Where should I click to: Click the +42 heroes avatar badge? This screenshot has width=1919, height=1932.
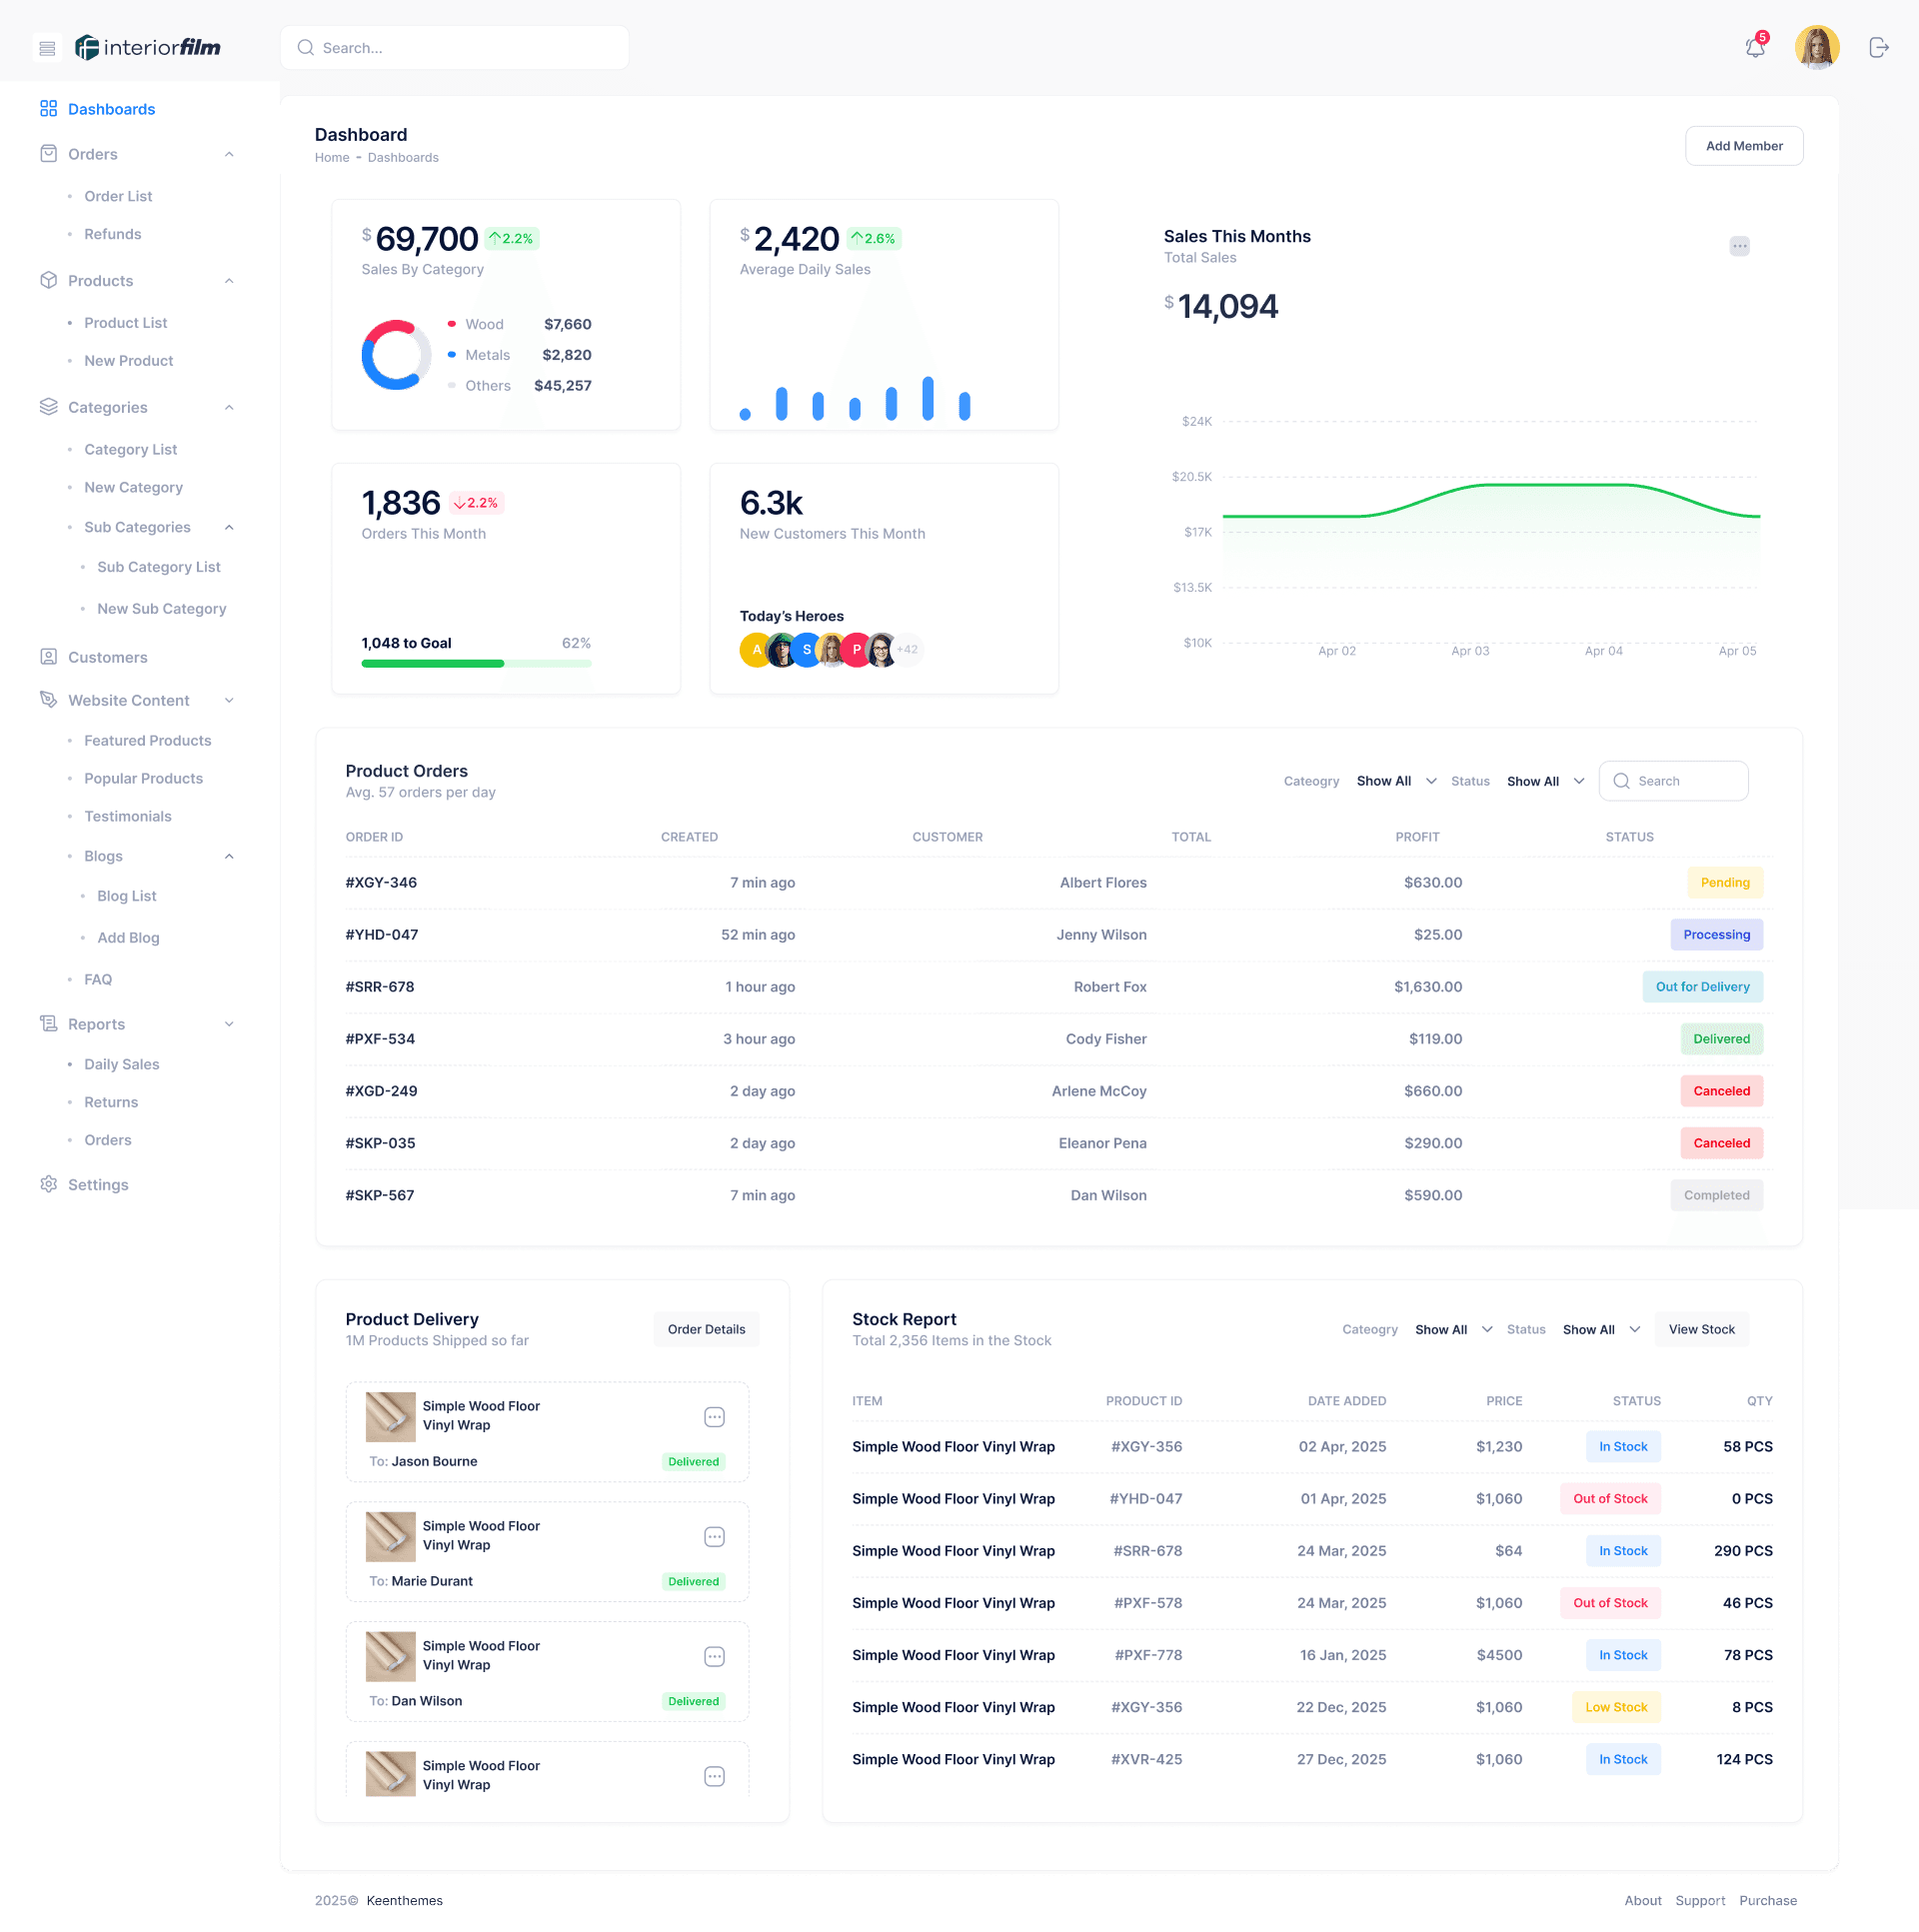coord(907,649)
